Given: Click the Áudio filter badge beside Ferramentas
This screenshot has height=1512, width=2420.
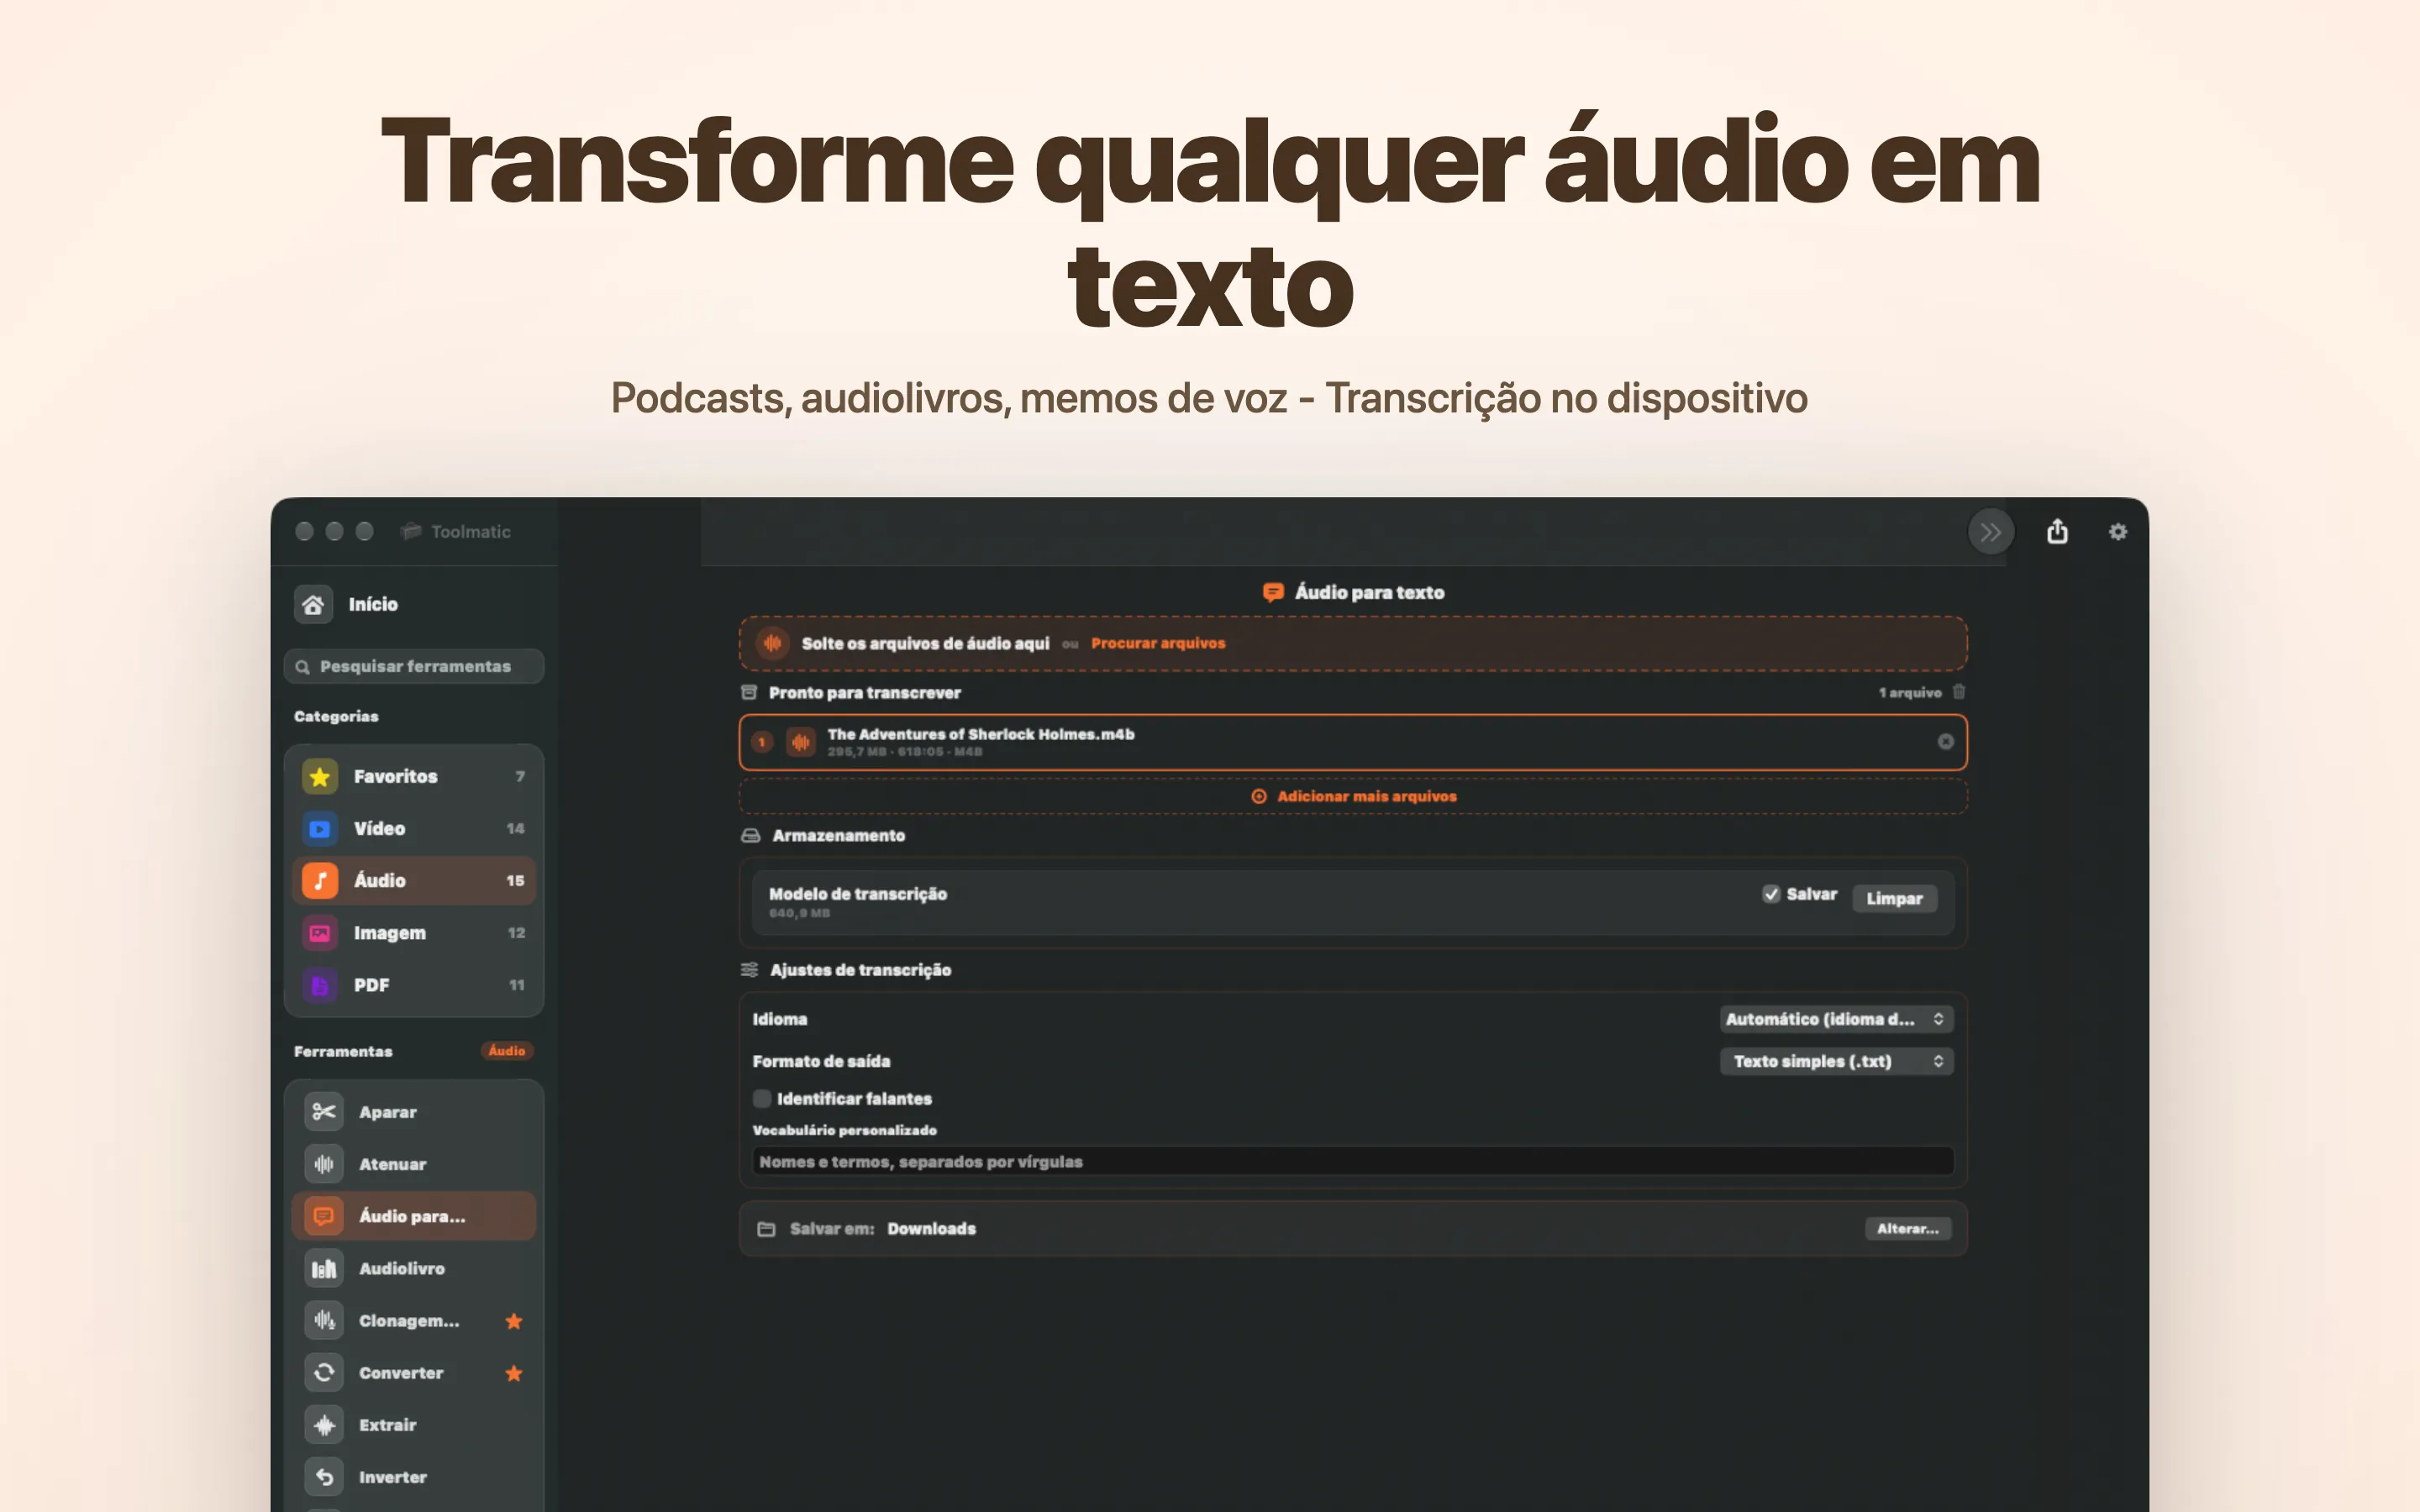Looking at the screenshot, I should 507,1051.
